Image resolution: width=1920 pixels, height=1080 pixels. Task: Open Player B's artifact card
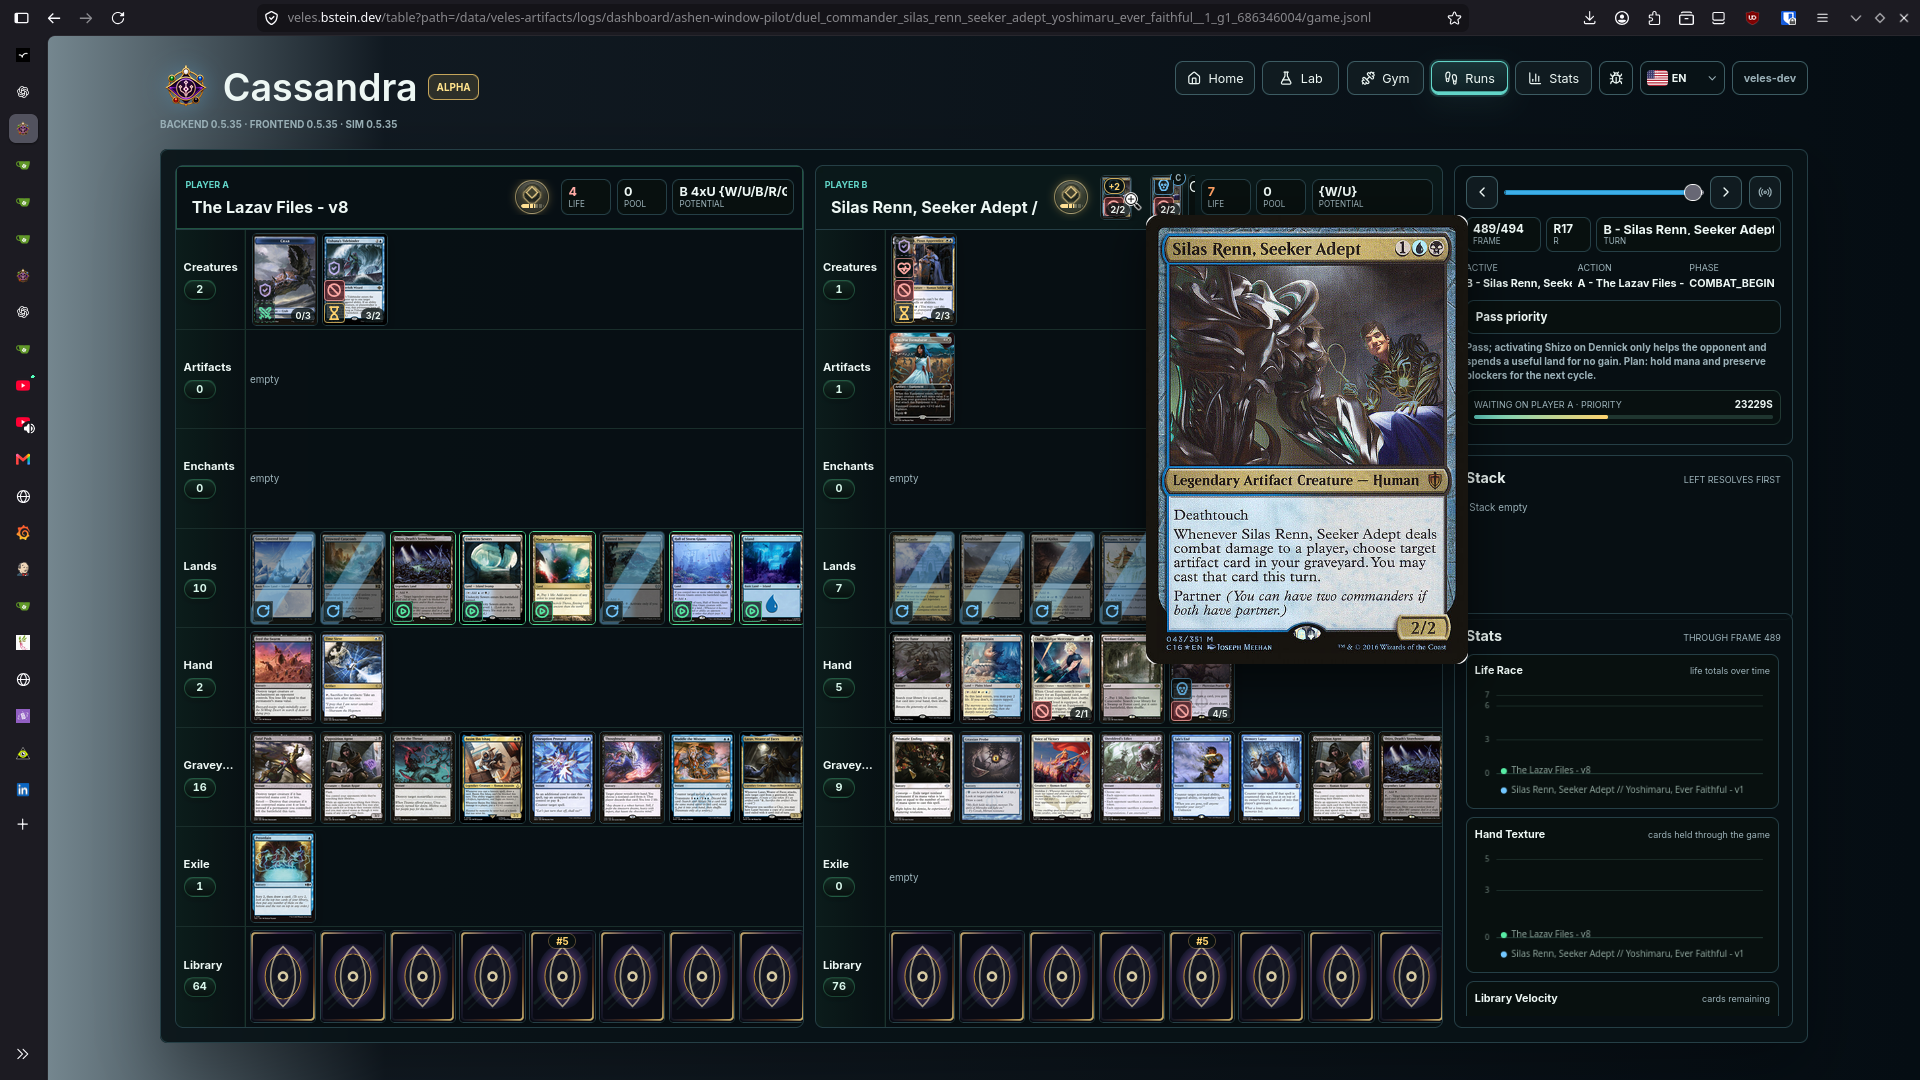922,378
